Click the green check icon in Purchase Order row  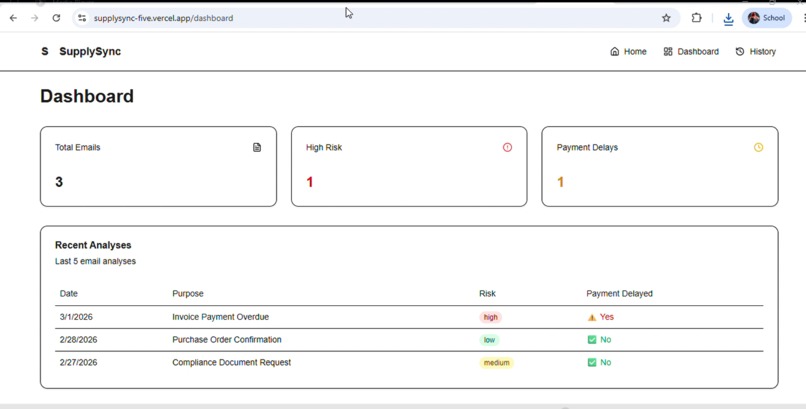(592, 340)
